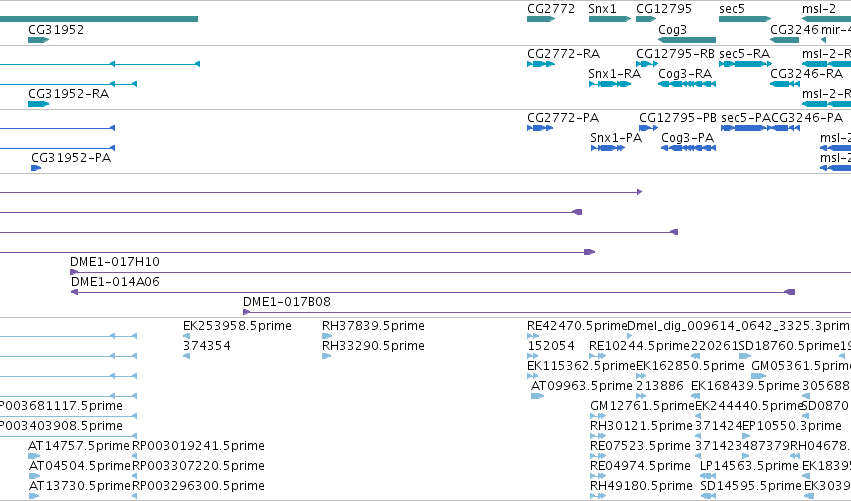Click EST AT09963.5prime label
This screenshot has width=851, height=501.
click(582, 386)
